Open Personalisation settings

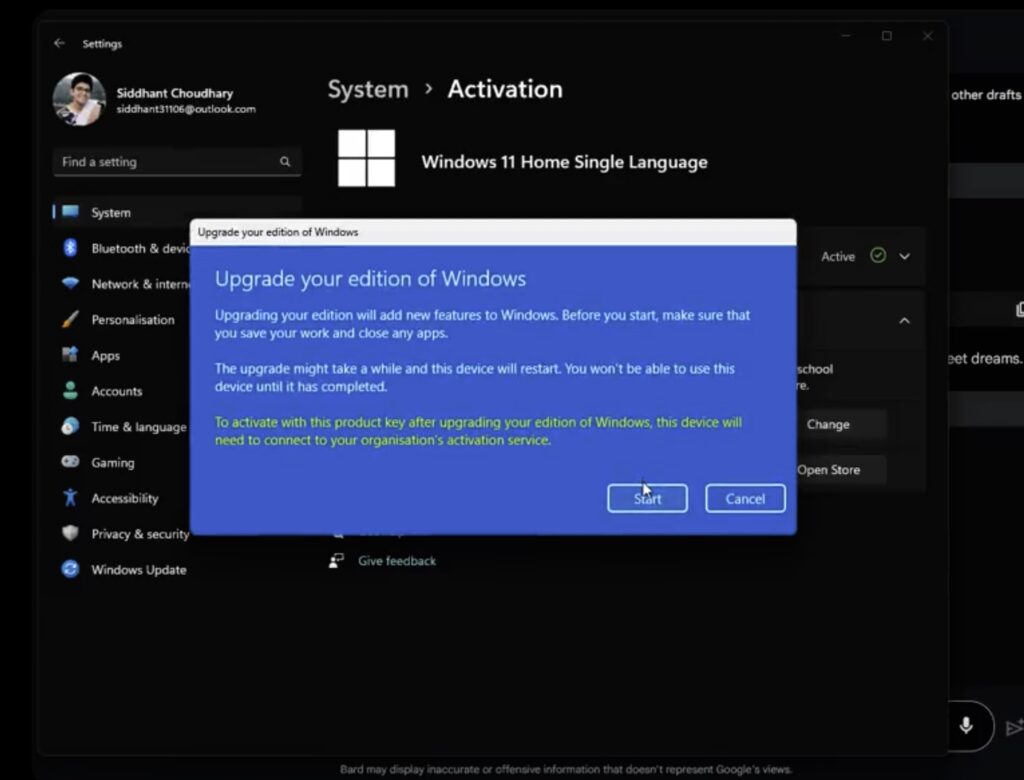pyautogui.click(x=133, y=319)
